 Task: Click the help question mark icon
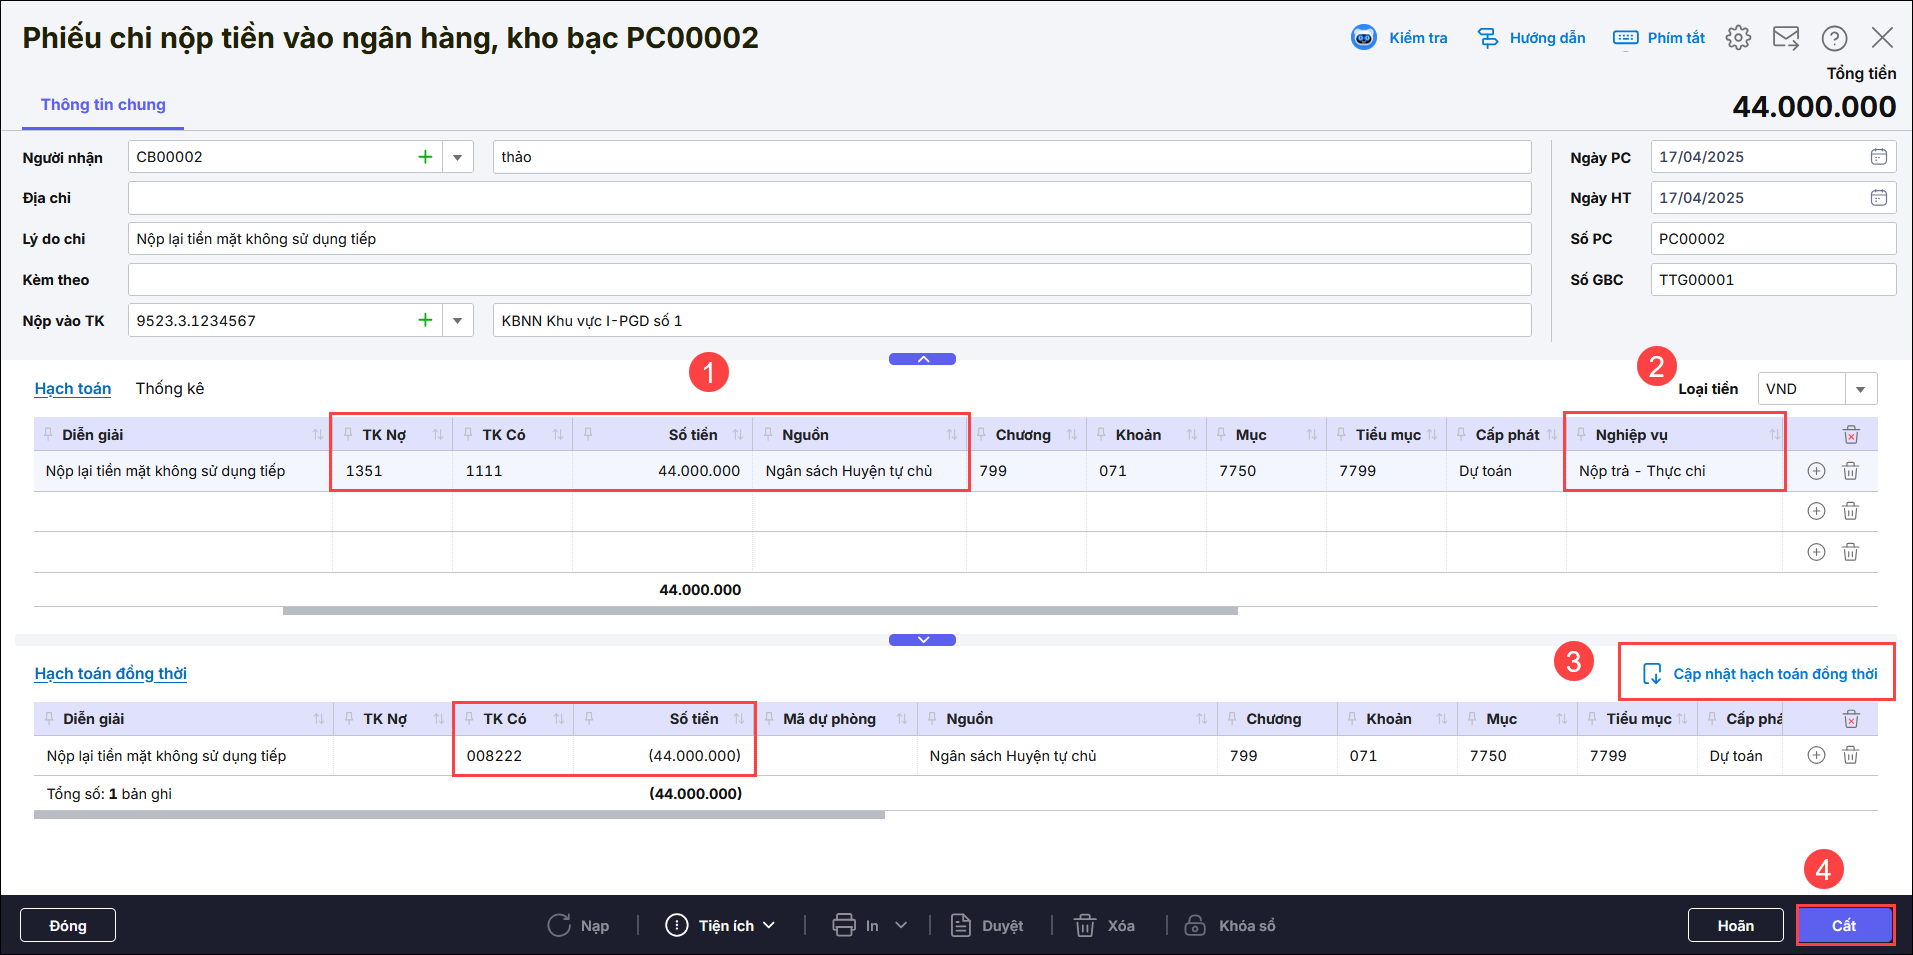(1834, 38)
